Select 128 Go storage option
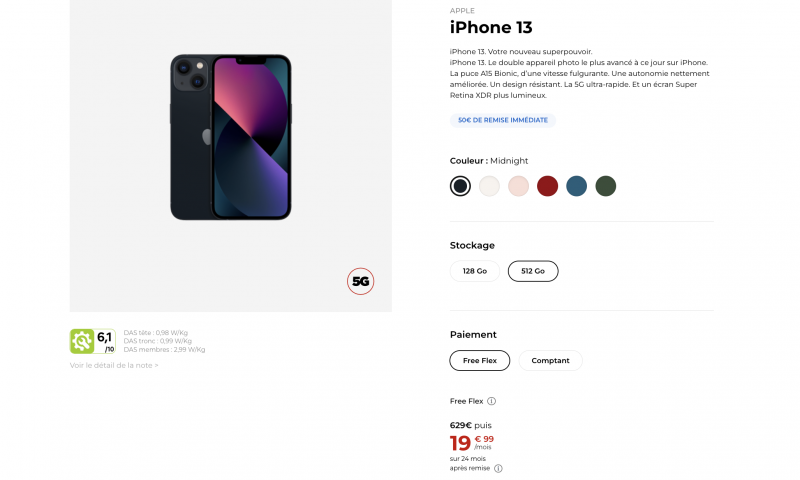 click(x=475, y=271)
